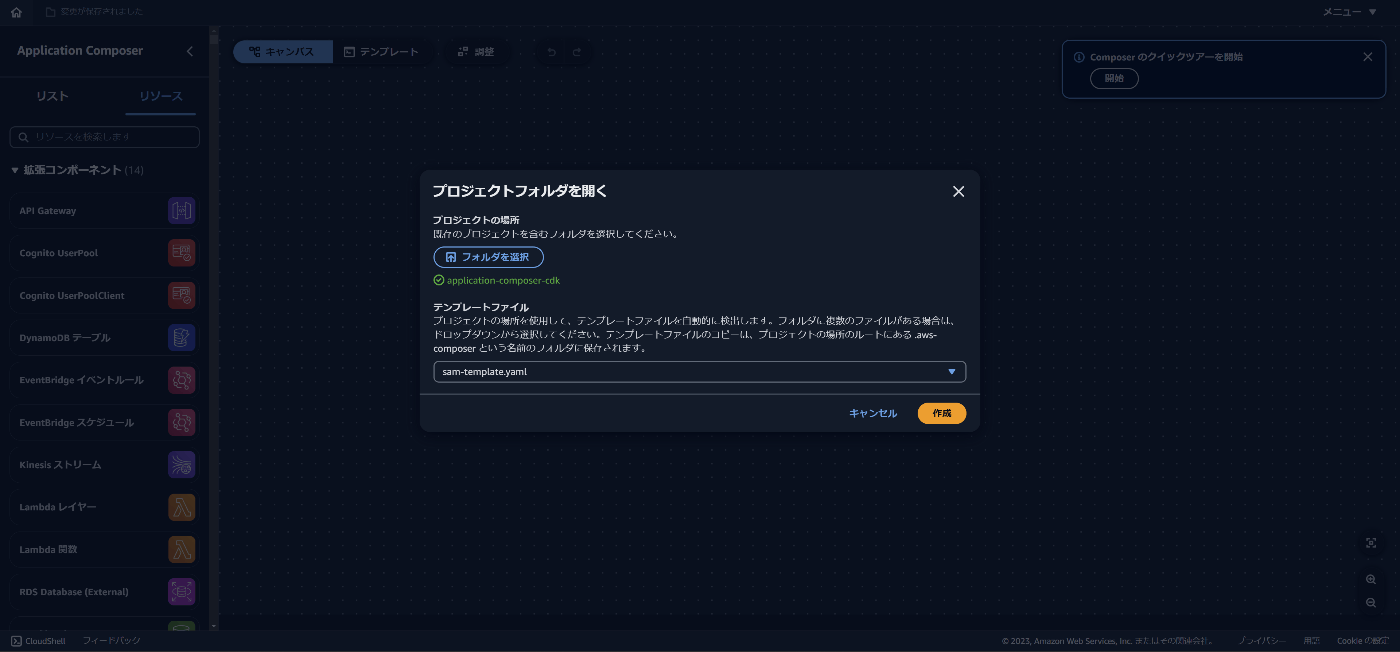Zoom in on the canvas
The width and height of the screenshot is (1400, 652).
point(1371,579)
